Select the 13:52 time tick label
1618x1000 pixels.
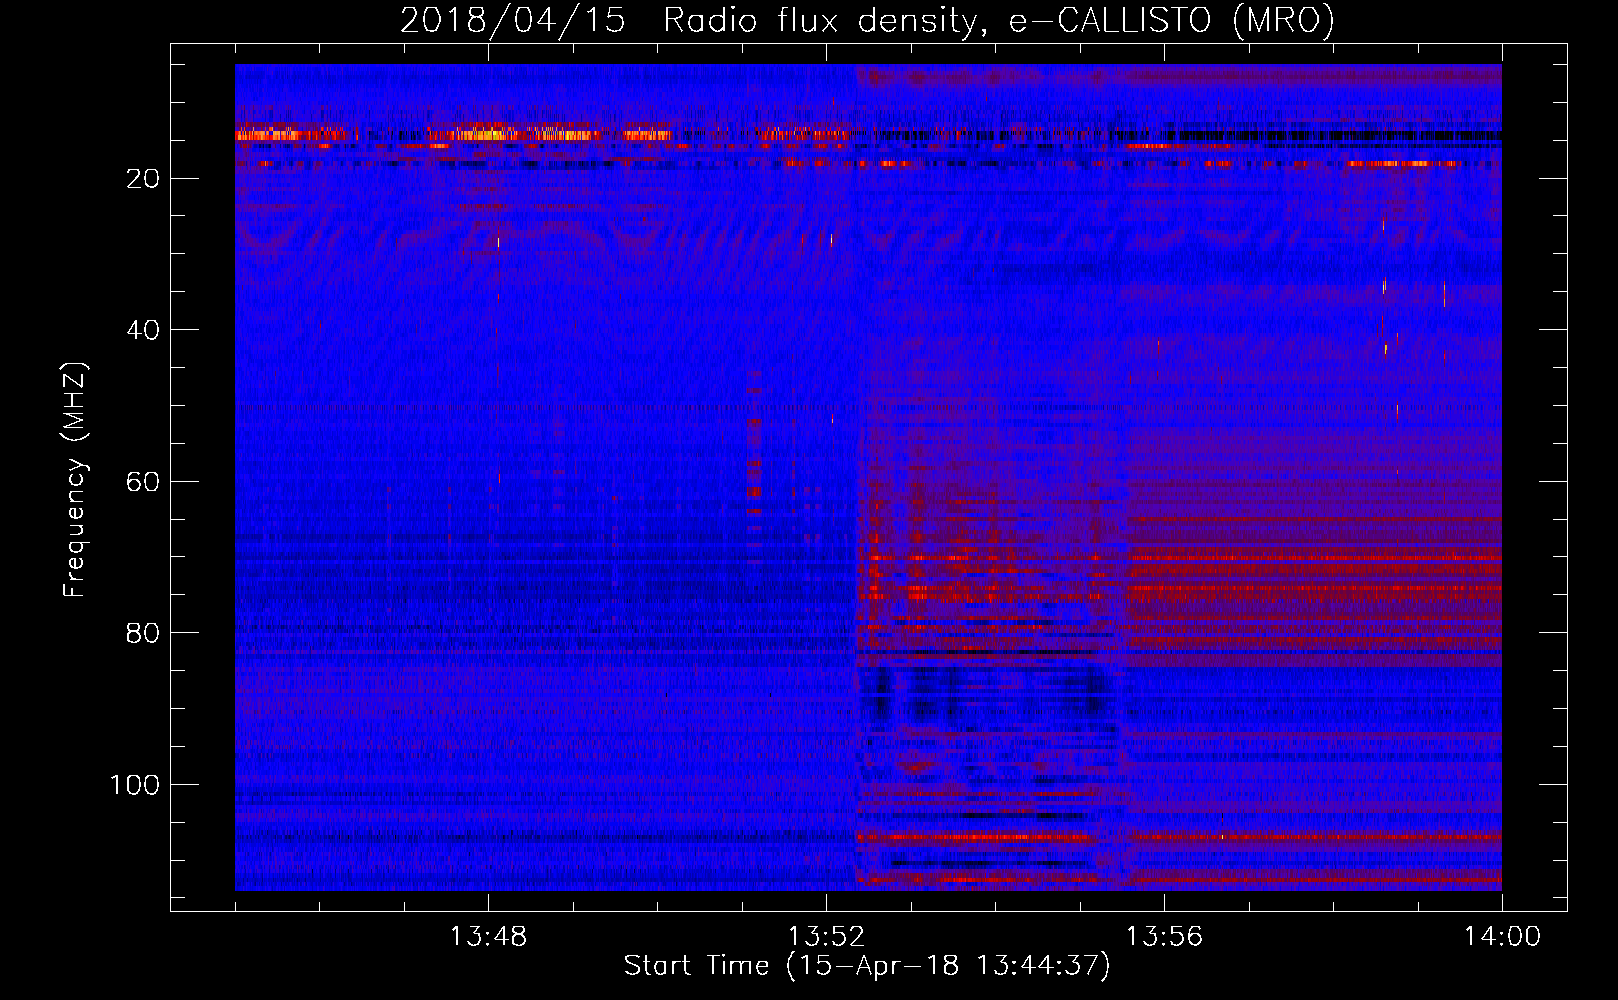[826, 937]
